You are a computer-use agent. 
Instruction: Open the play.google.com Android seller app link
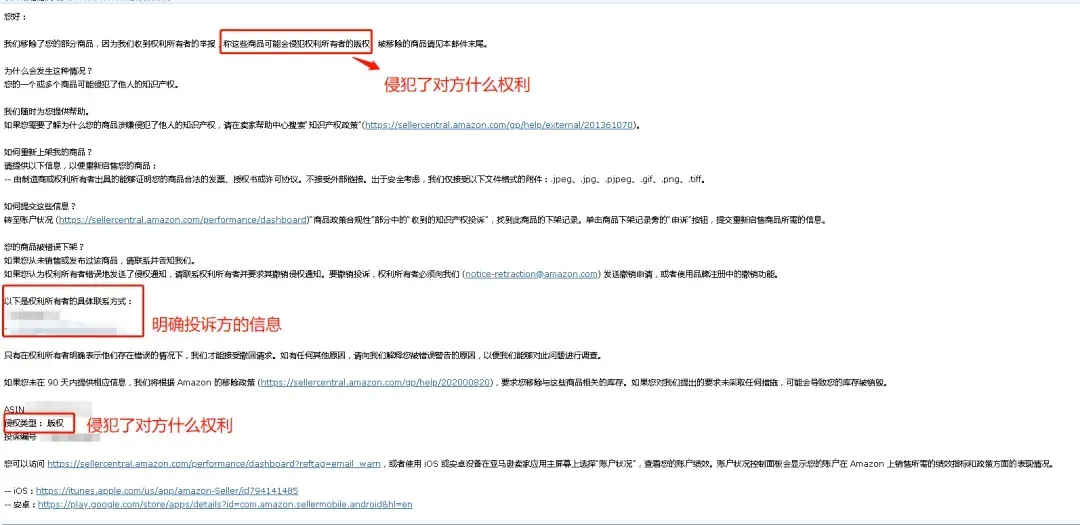coord(225,504)
